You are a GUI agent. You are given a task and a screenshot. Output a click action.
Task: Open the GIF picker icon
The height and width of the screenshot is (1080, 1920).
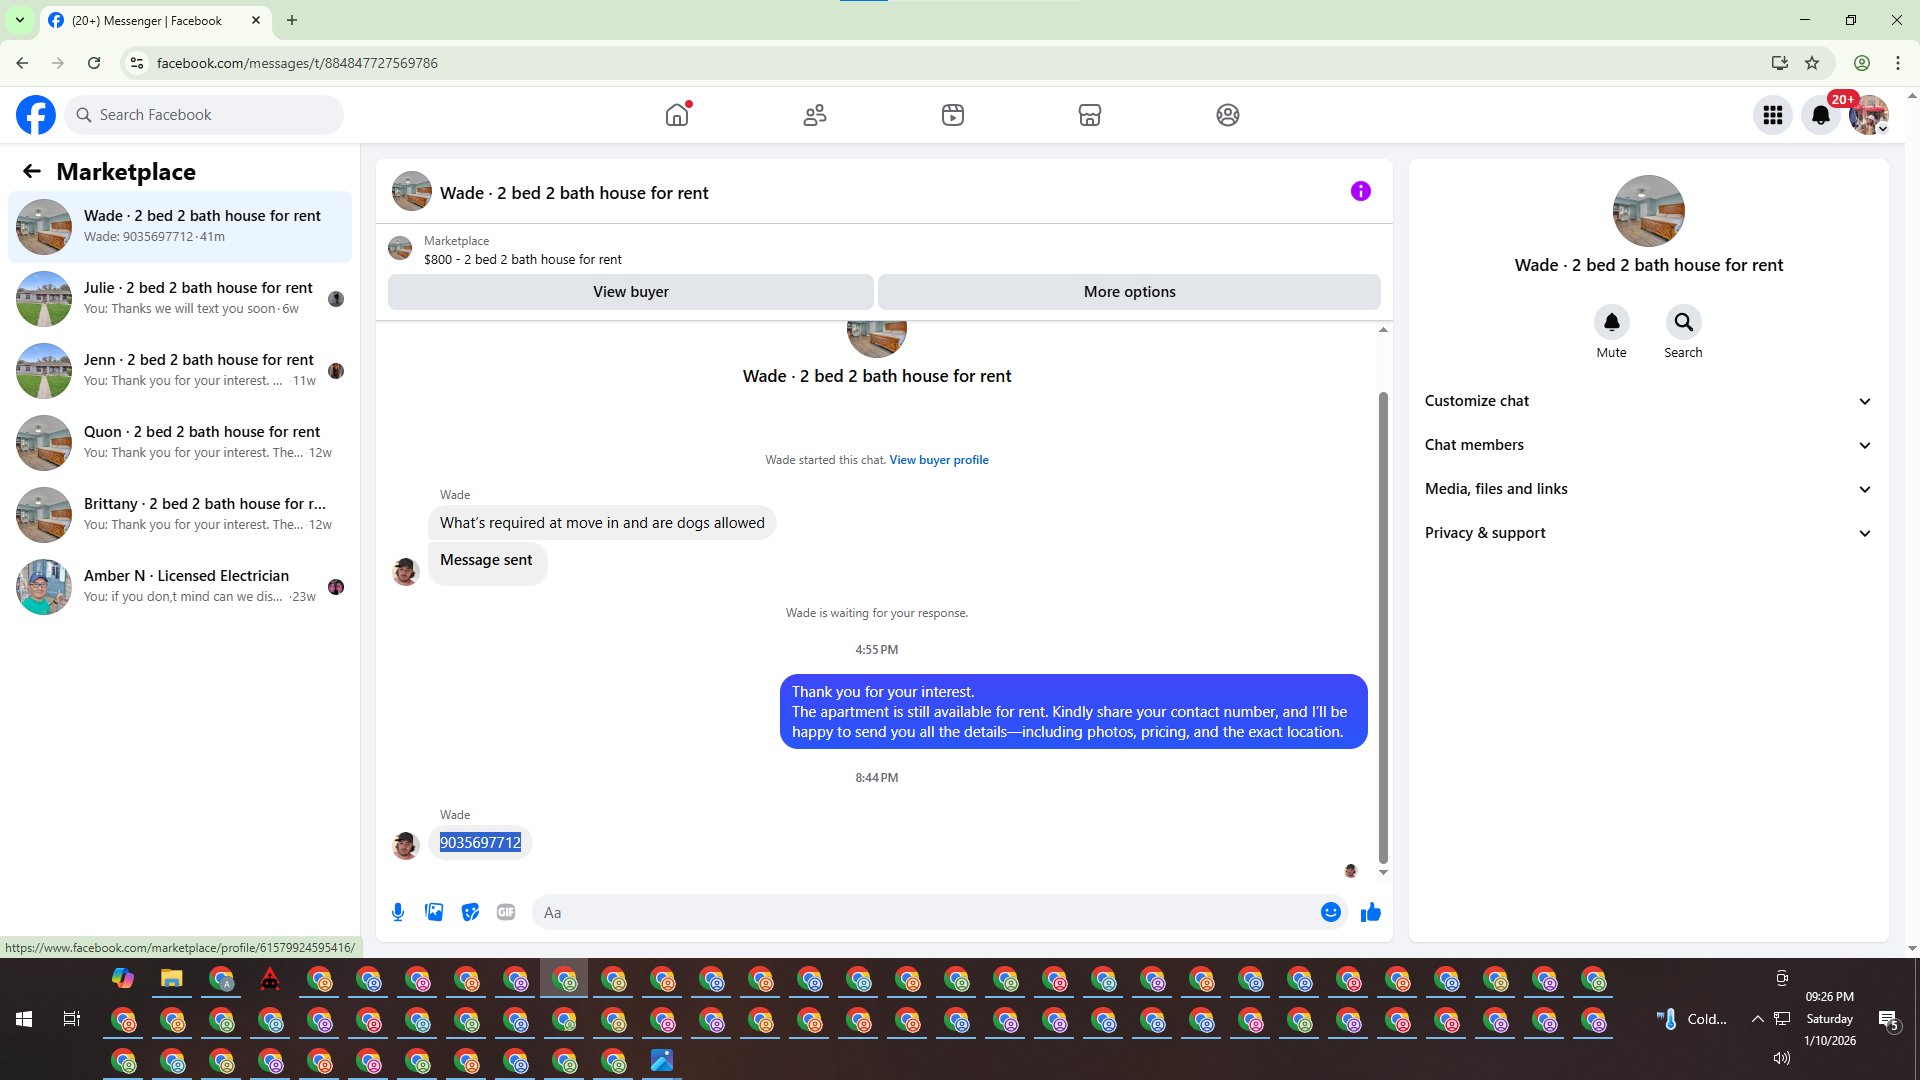coord(506,912)
